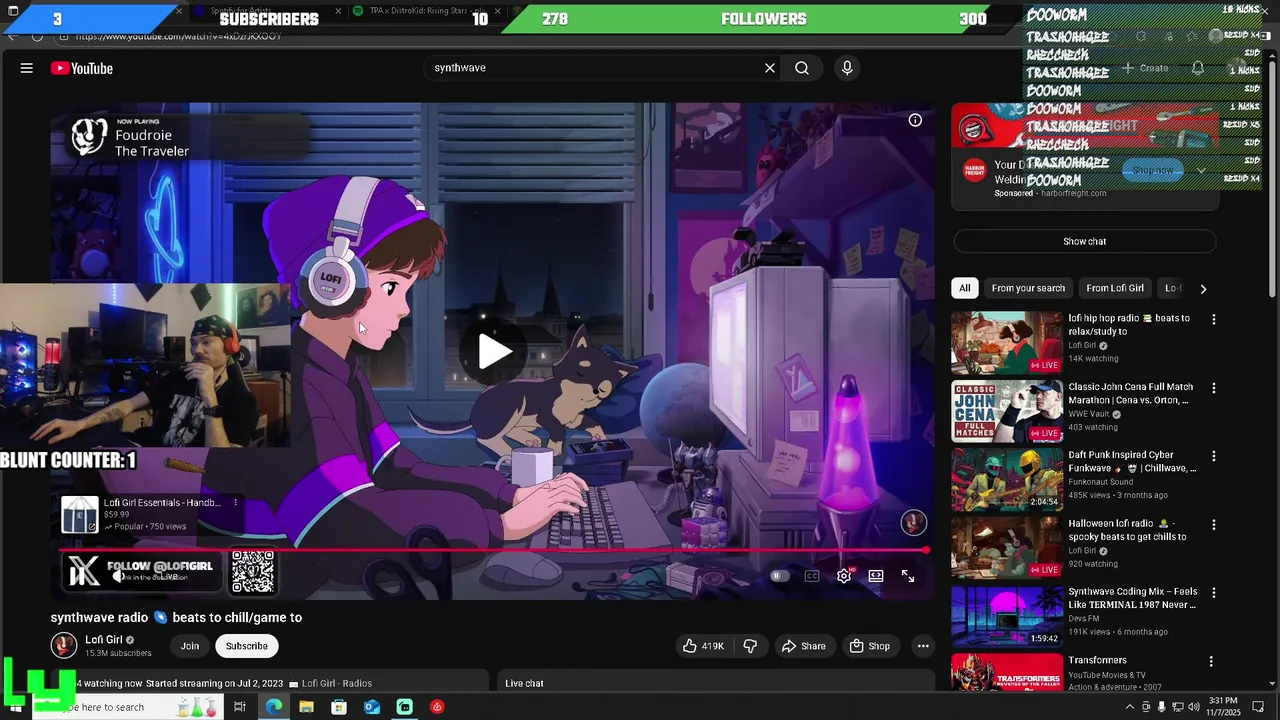The width and height of the screenshot is (1280, 720).
Task: Click the live scrubber dot on the progress bar
Action: (926, 550)
